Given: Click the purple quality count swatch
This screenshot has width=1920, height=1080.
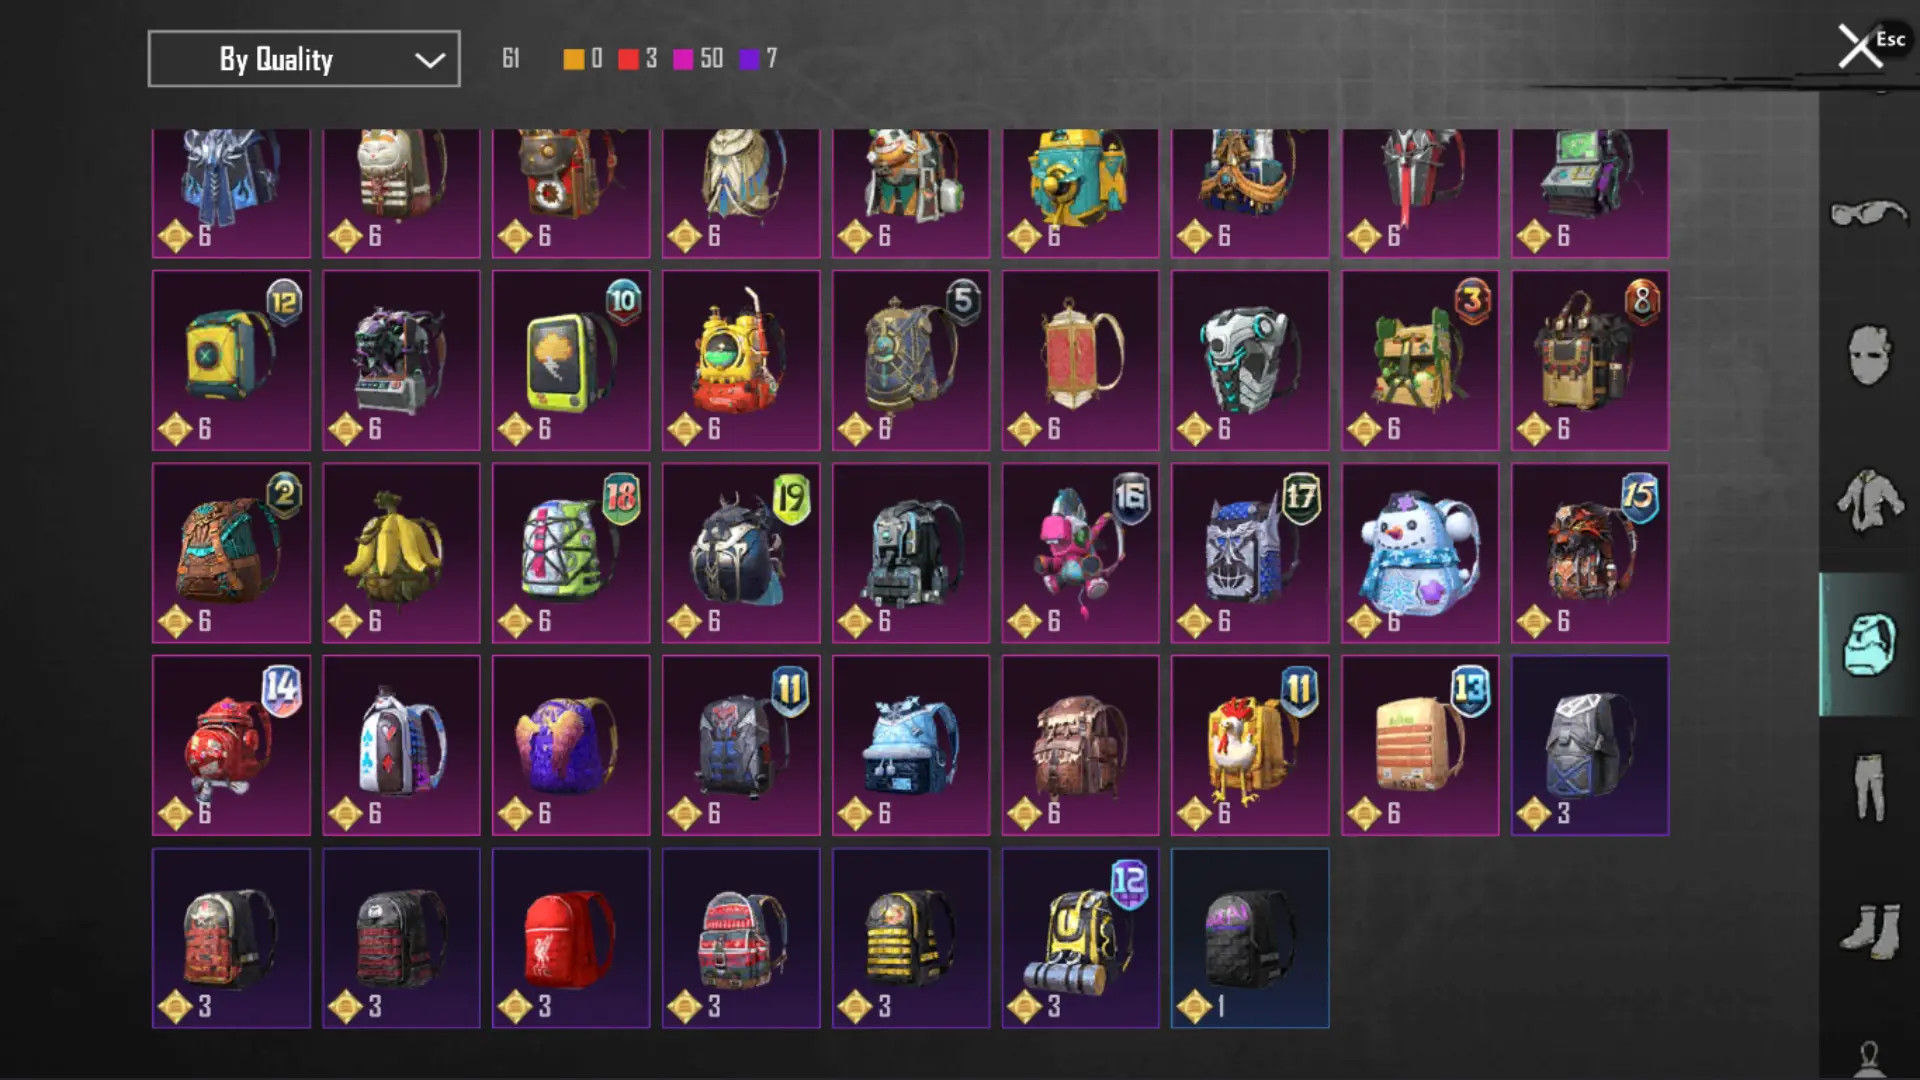Looking at the screenshot, I should coord(758,59).
